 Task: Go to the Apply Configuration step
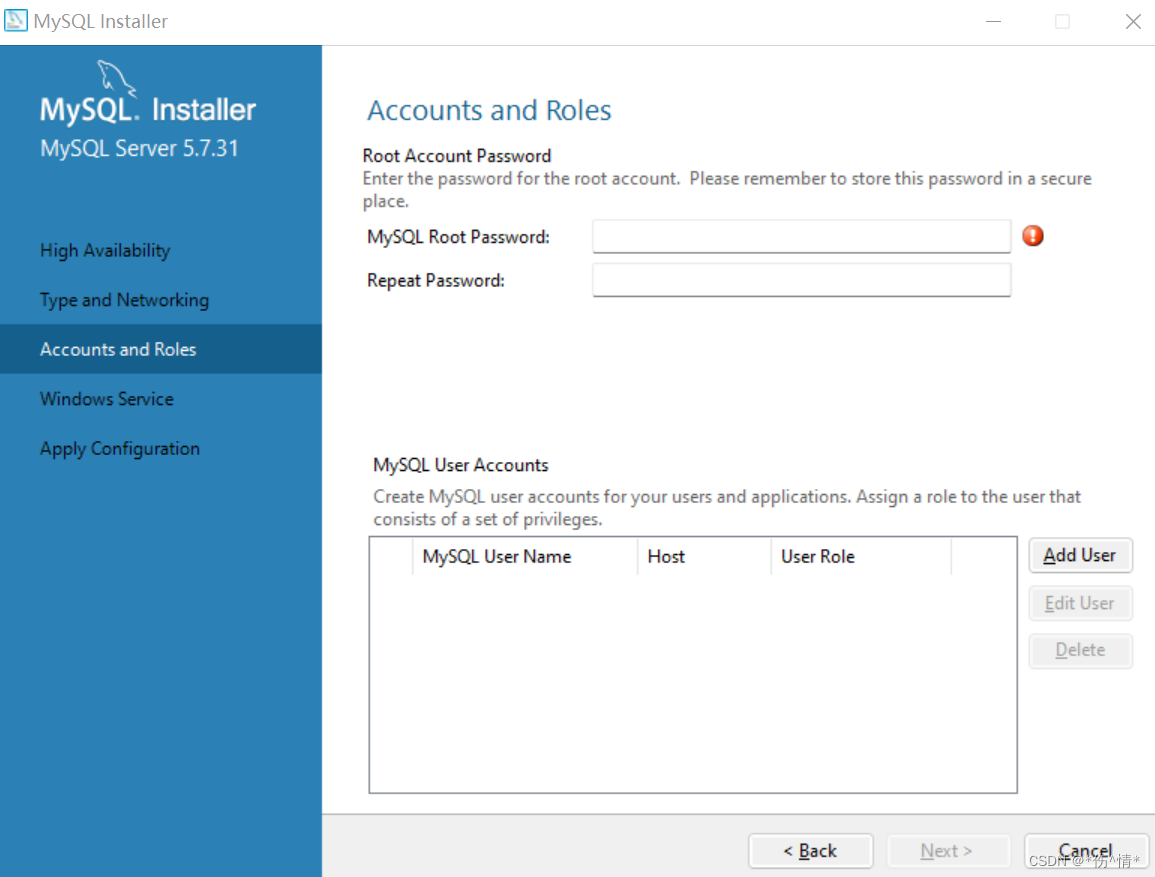pyautogui.click(x=119, y=448)
